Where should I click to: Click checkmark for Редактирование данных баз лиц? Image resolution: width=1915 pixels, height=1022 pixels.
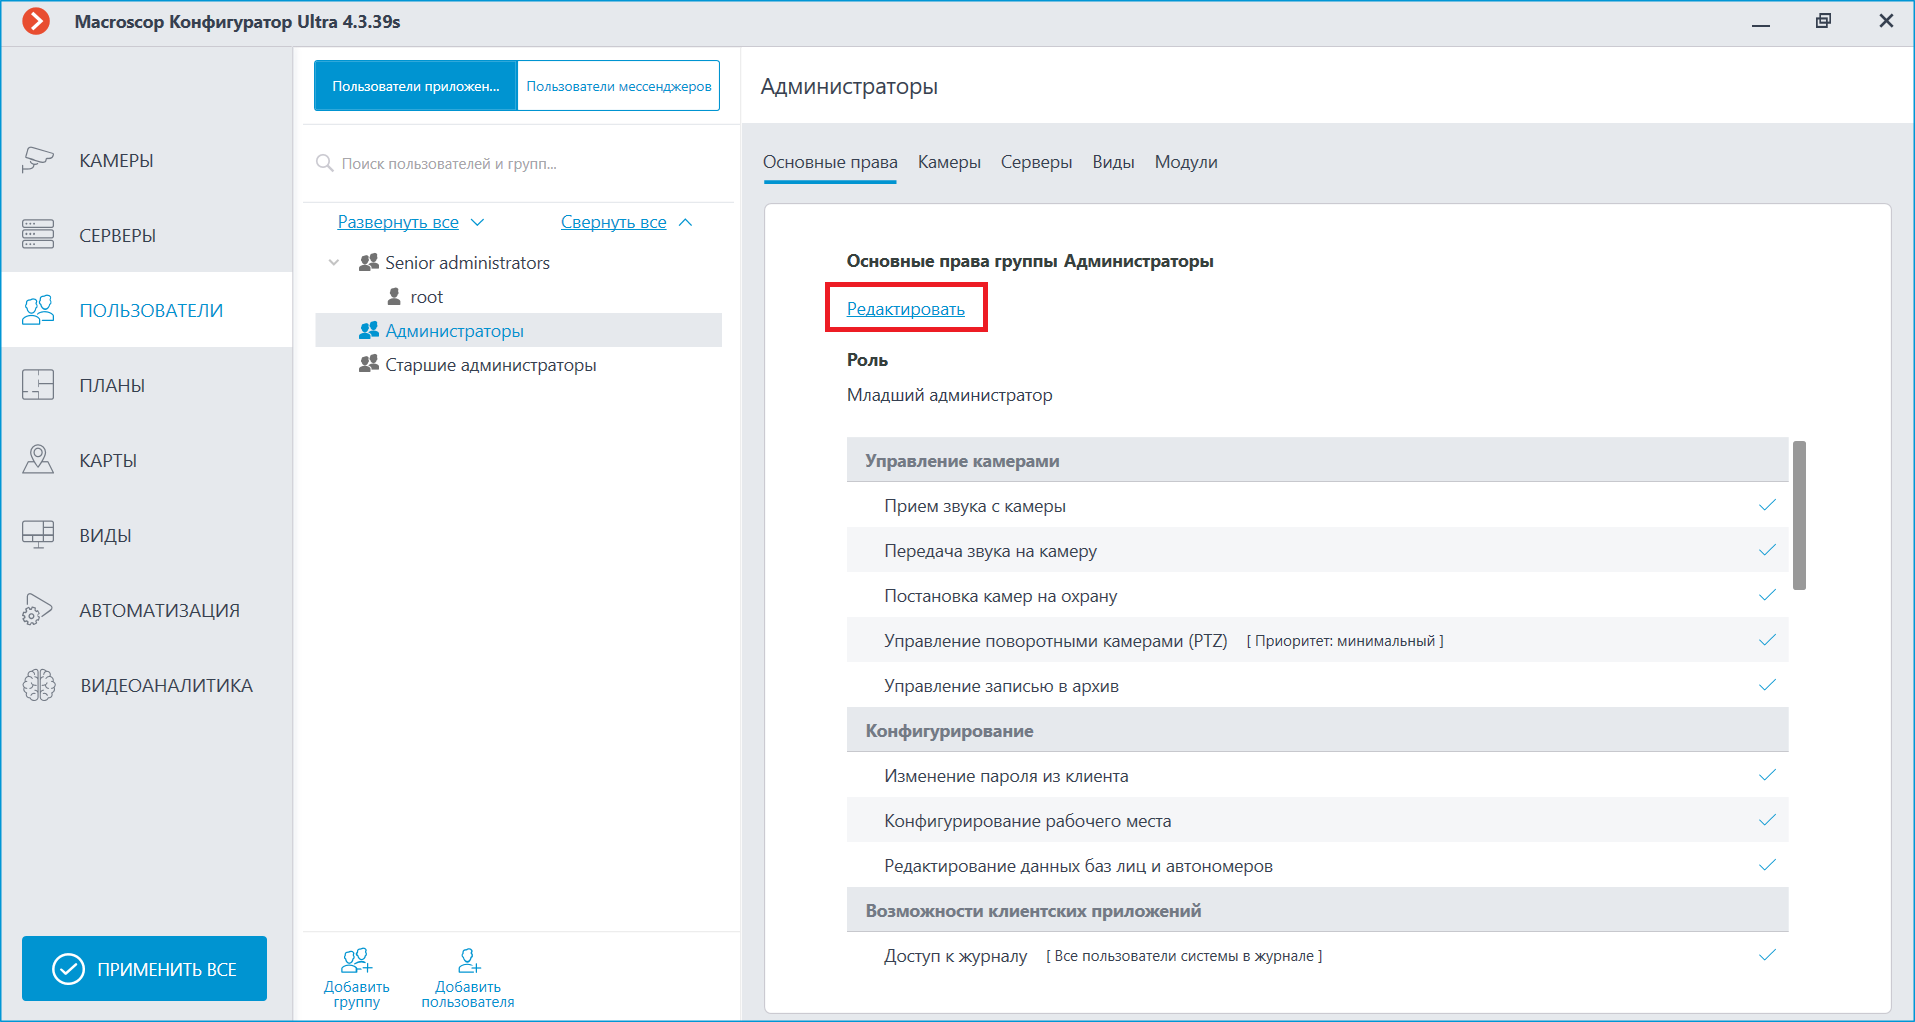coord(1767,865)
